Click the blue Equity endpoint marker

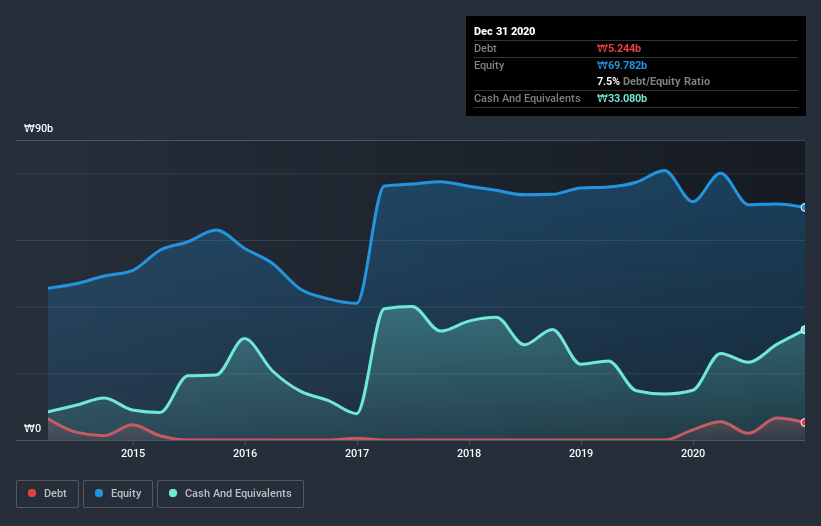804,208
